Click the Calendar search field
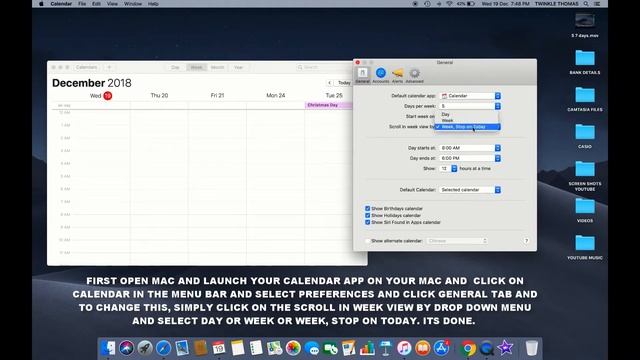Image resolution: width=640 pixels, height=360 pixels. pyautogui.click(x=324, y=67)
